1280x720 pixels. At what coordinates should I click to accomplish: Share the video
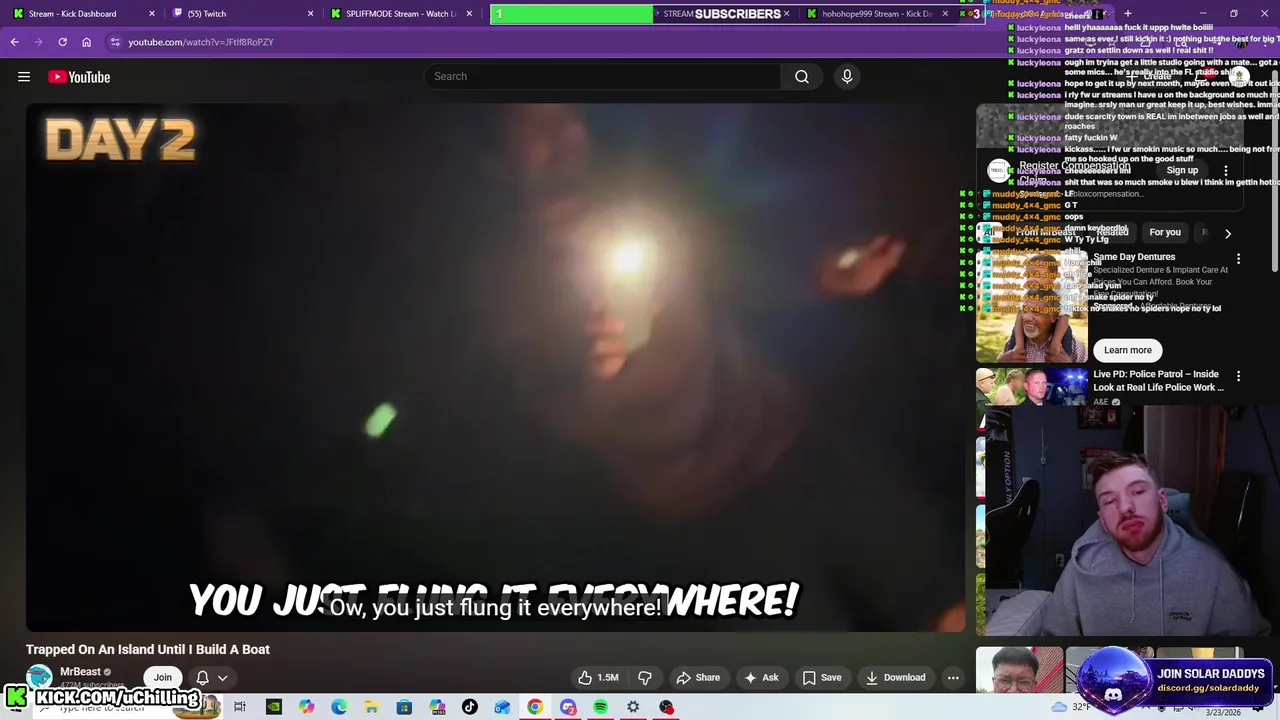[698, 677]
